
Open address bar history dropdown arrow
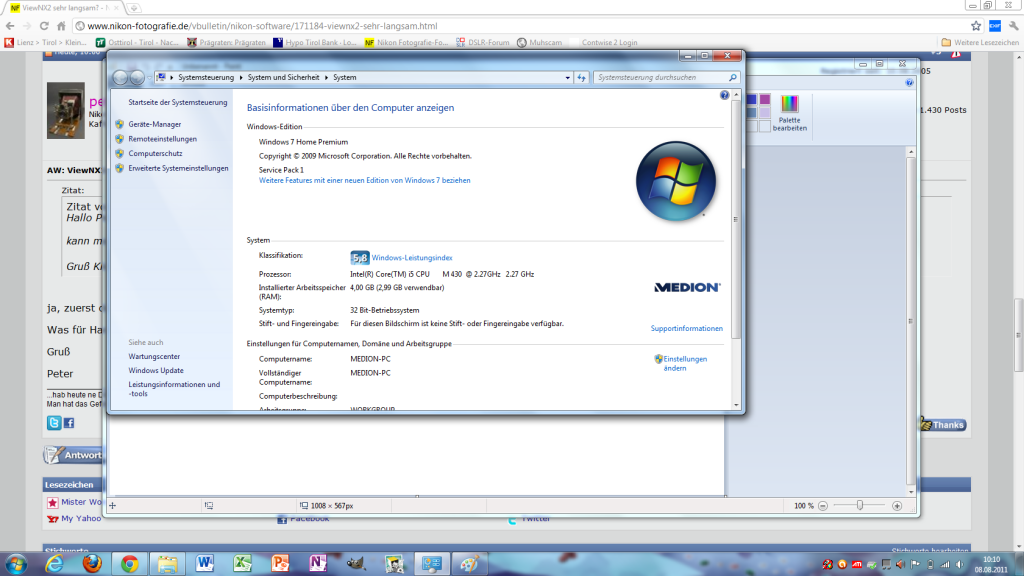tap(568, 78)
